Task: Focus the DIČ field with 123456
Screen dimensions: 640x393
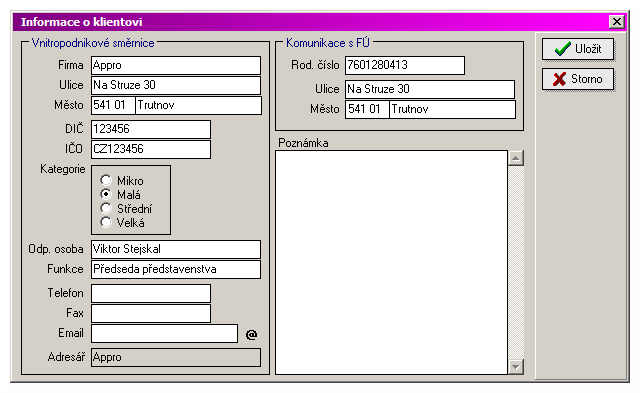Action: click(x=151, y=129)
